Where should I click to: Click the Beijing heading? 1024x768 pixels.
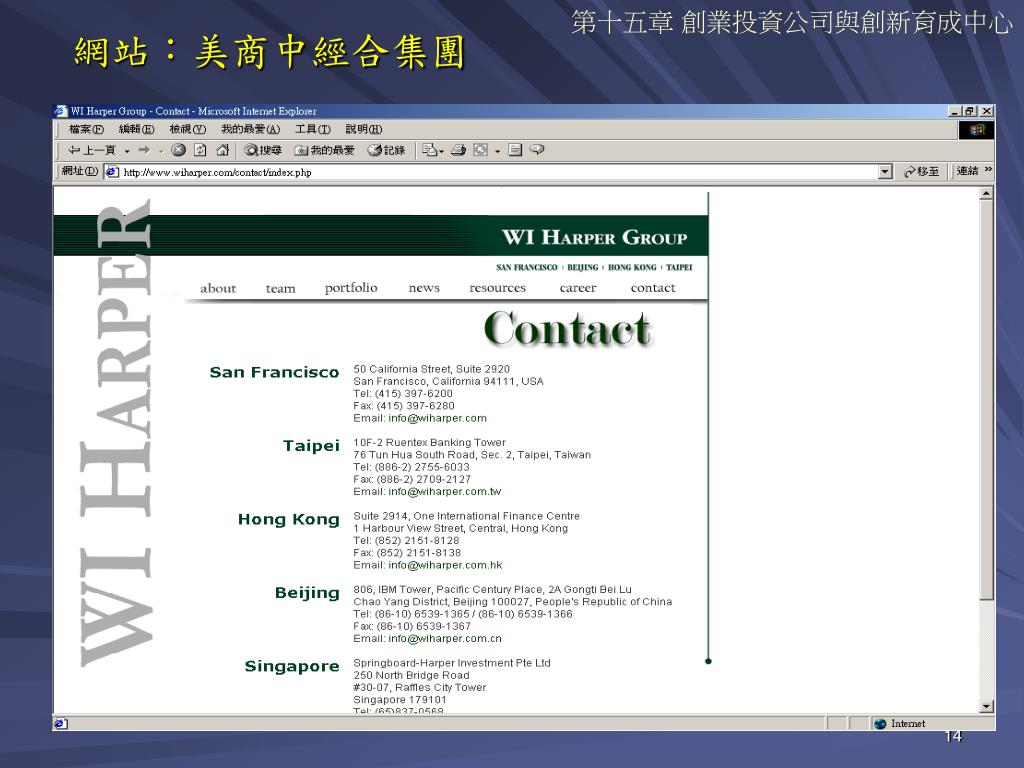[307, 593]
